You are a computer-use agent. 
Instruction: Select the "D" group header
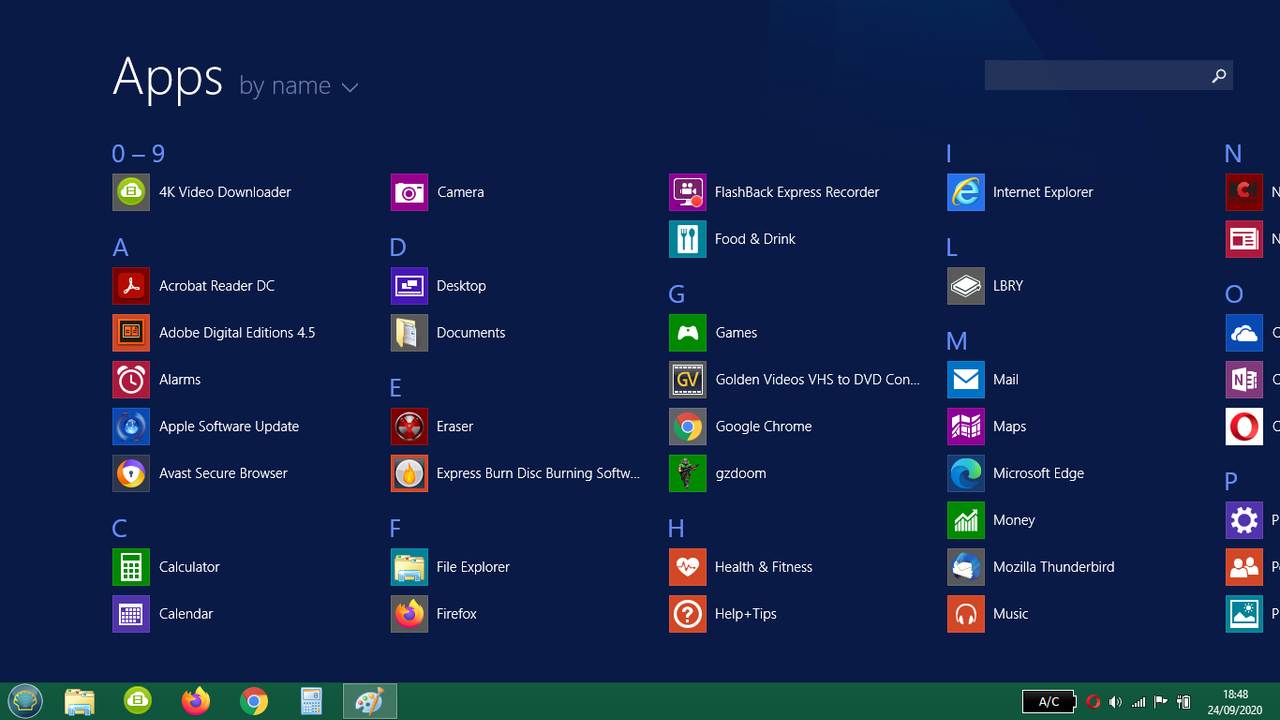click(398, 248)
